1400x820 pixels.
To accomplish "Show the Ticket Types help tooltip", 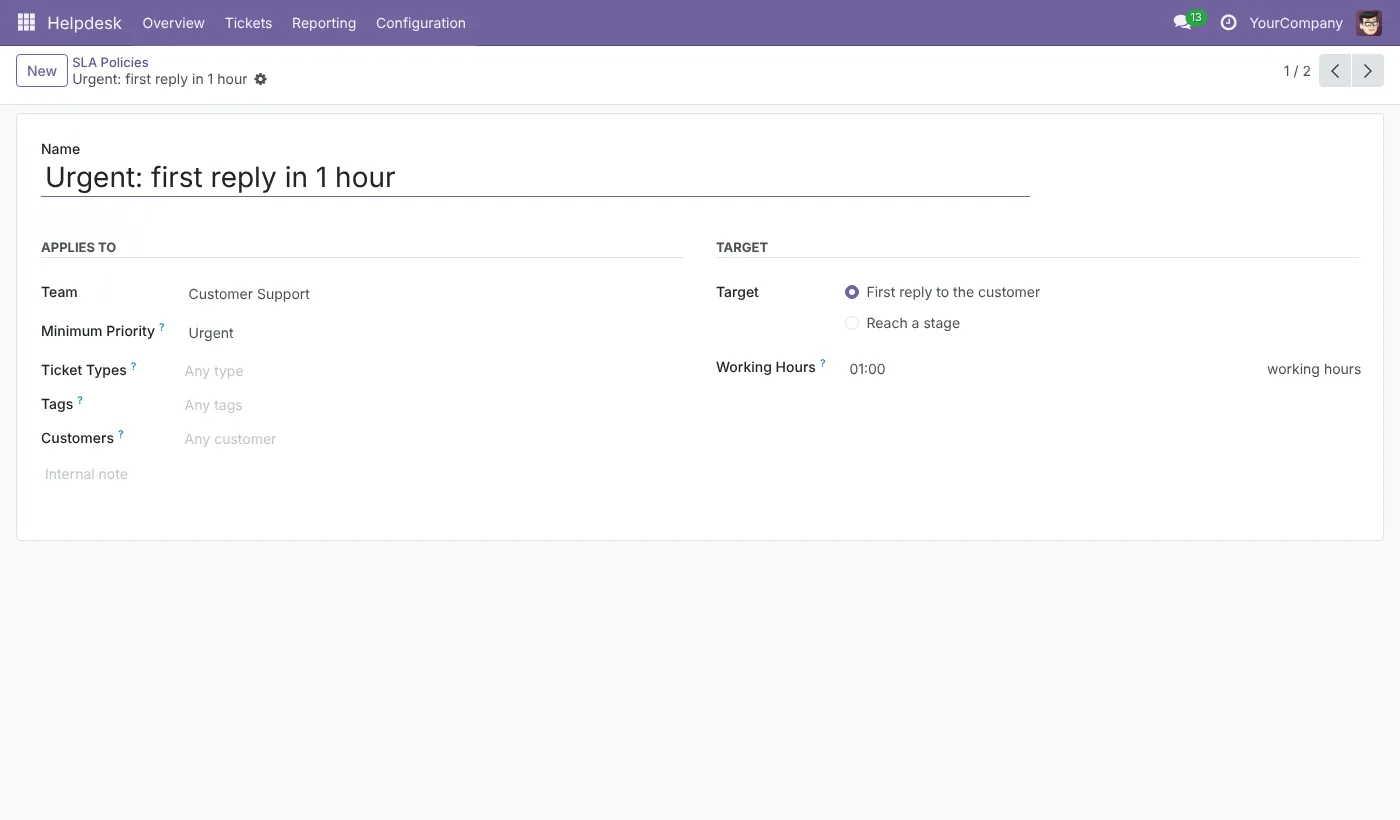I will [x=133, y=366].
